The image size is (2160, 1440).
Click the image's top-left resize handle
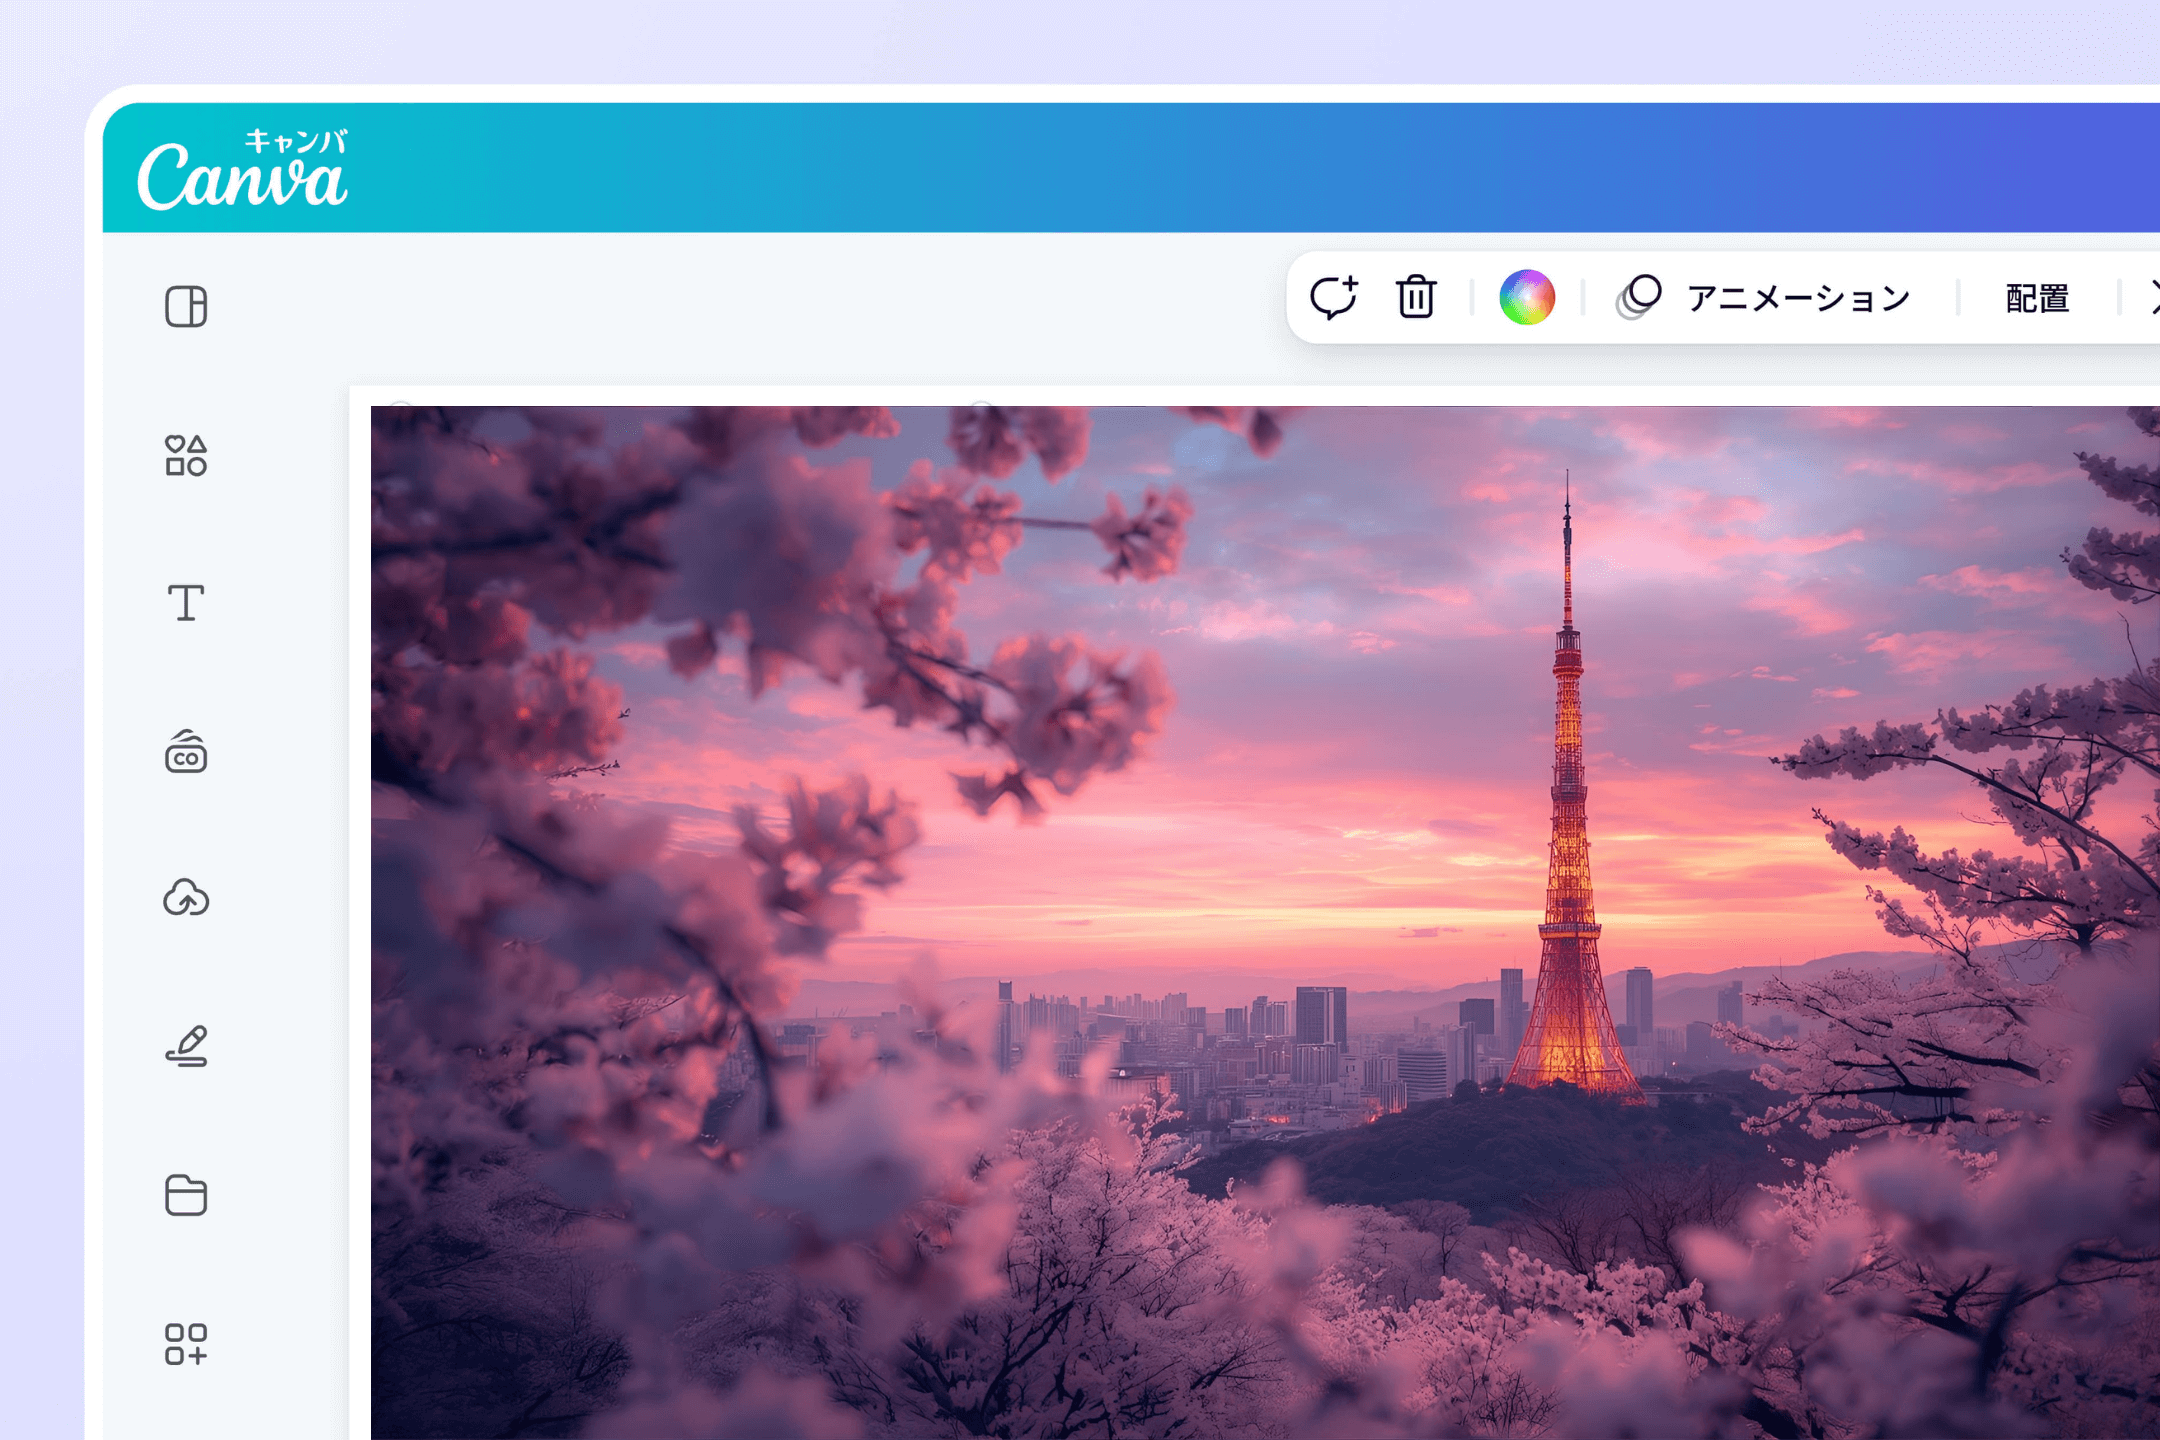400,407
